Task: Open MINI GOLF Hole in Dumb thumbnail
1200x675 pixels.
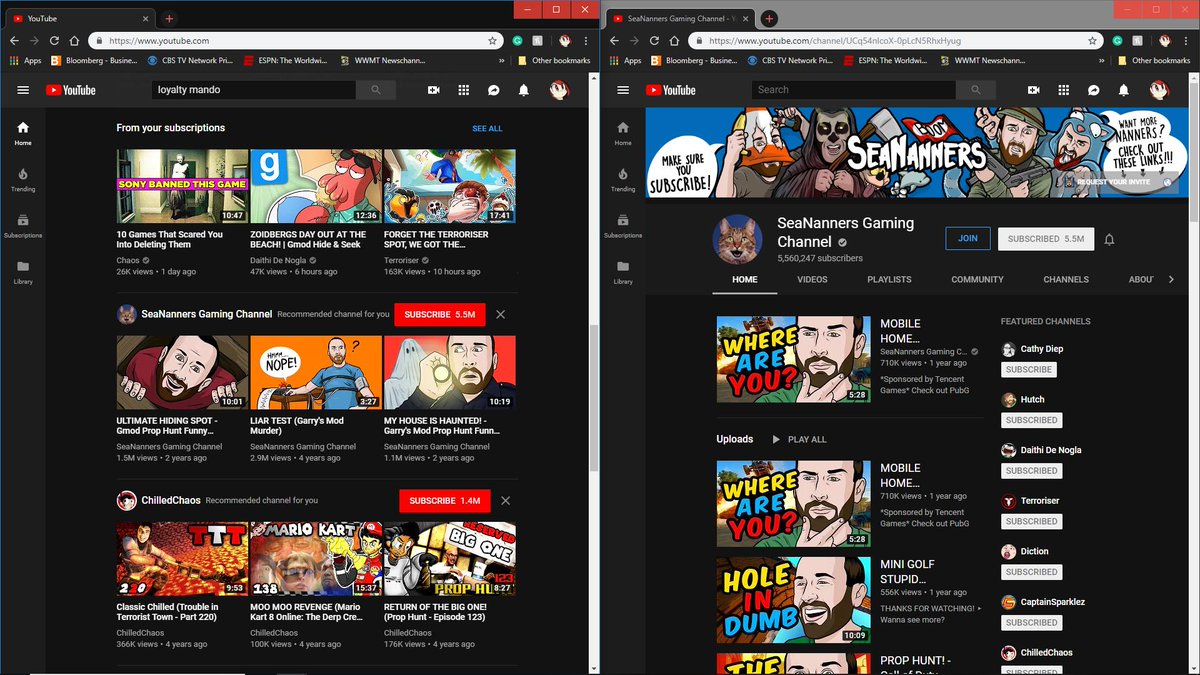Action: (794, 600)
